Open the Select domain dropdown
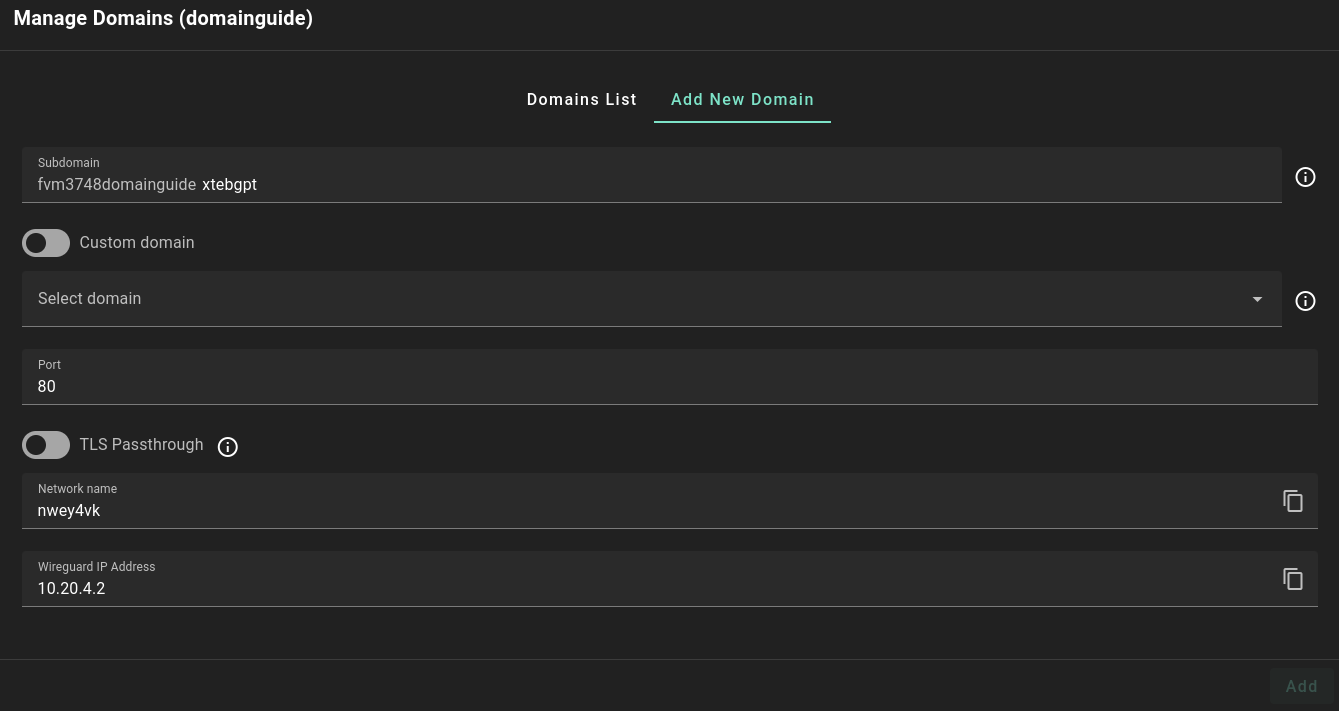1339x711 pixels. (640, 299)
